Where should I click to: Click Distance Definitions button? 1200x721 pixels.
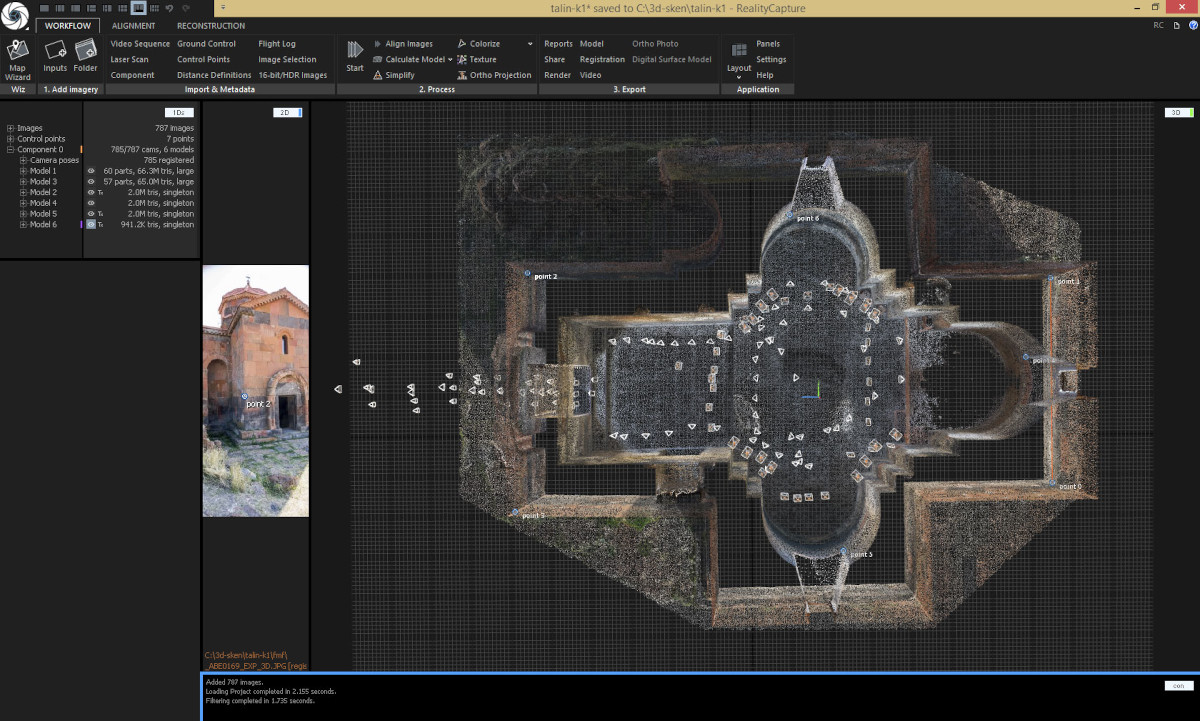214,75
